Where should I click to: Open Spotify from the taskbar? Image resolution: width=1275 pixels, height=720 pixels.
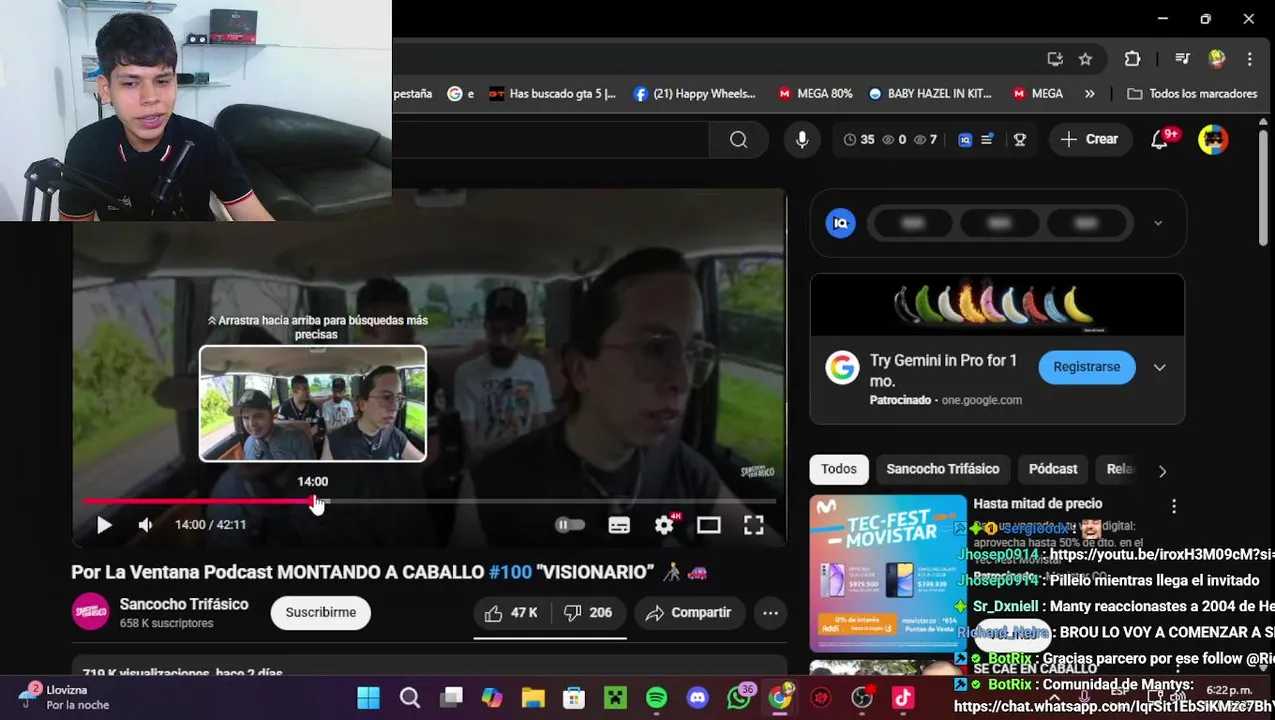pos(656,698)
